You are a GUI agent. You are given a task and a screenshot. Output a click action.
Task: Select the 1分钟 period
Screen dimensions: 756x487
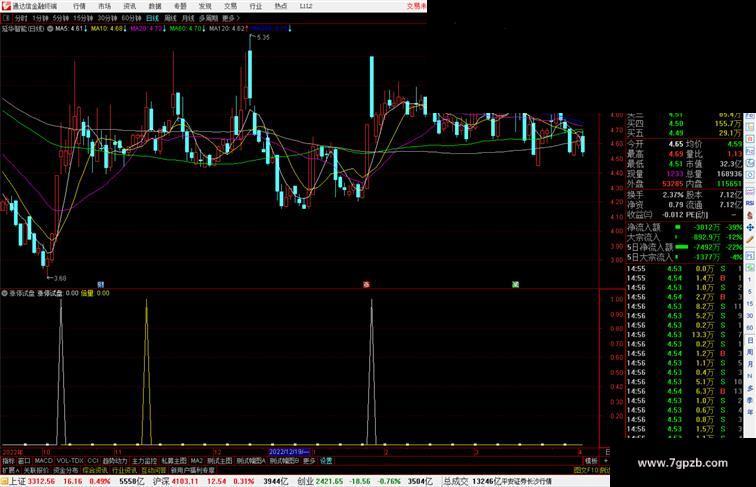(40, 18)
